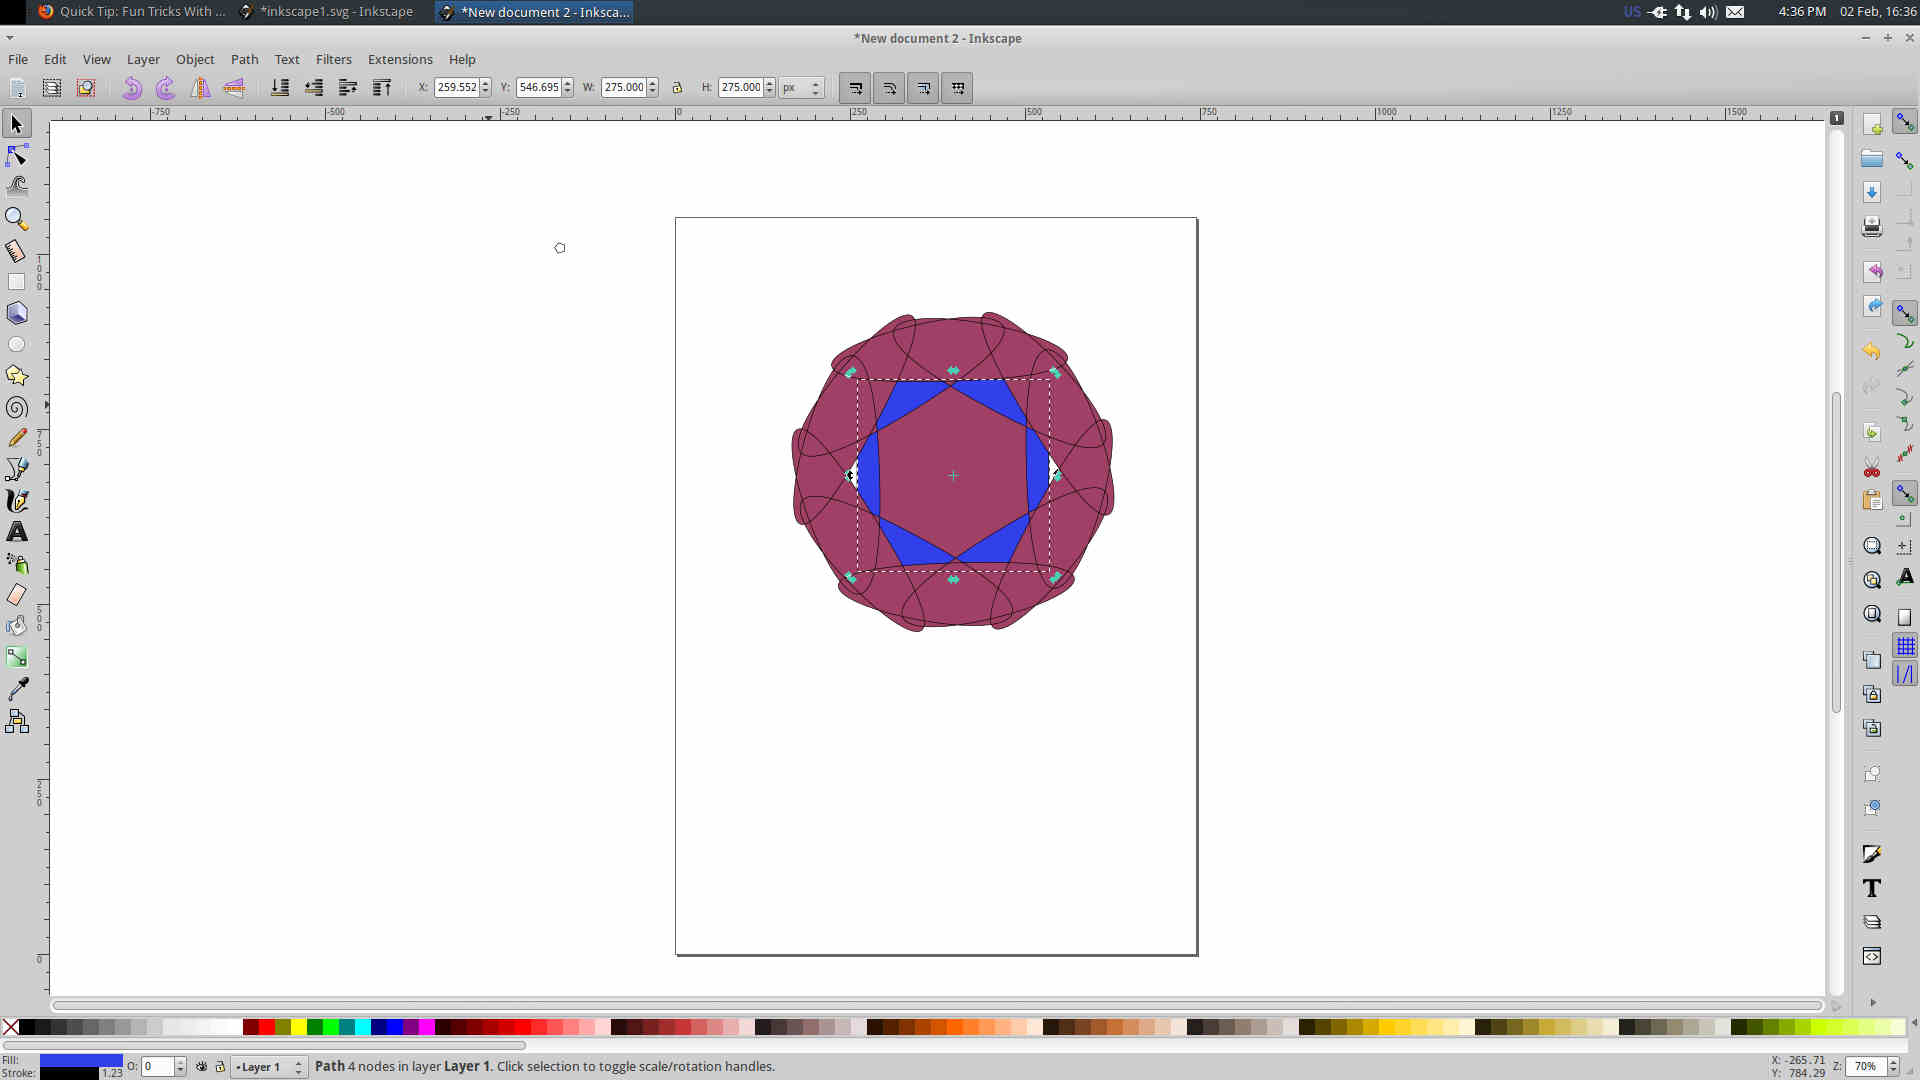Select the Bezier/Pen tool
The image size is (1920, 1080).
(x=17, y=469)
